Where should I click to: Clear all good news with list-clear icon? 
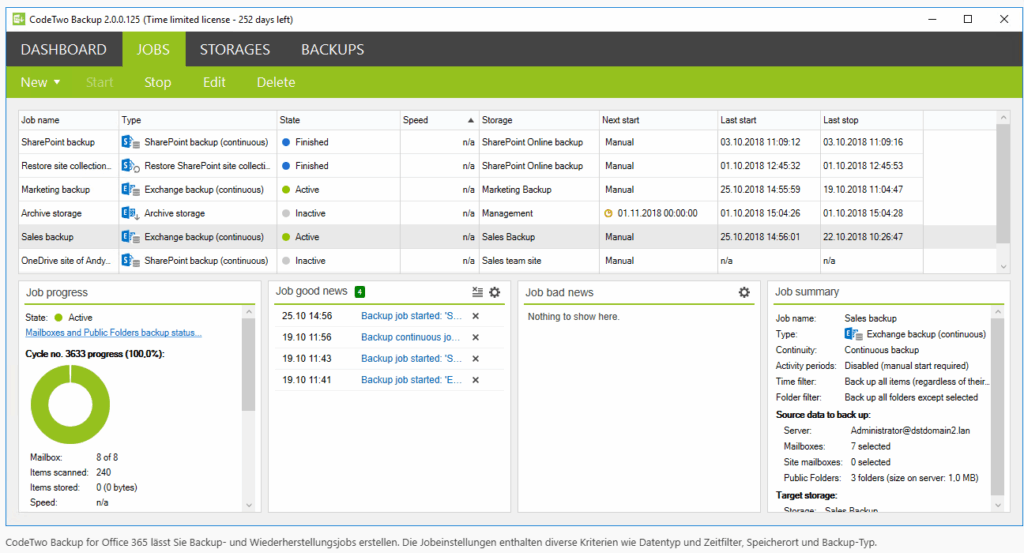tap(477, 292)
